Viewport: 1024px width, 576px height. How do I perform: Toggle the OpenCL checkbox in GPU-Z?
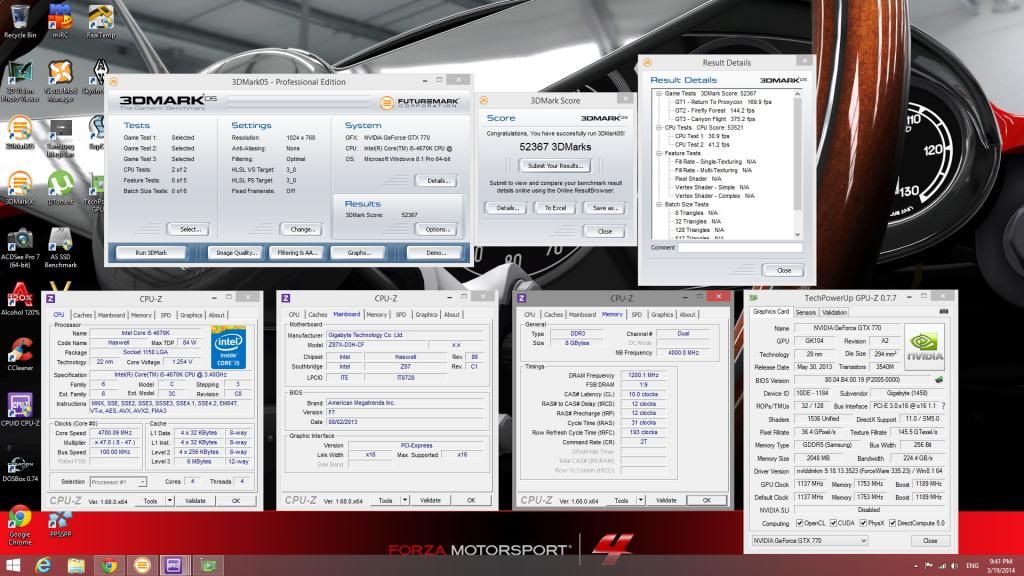coord(800,523)
